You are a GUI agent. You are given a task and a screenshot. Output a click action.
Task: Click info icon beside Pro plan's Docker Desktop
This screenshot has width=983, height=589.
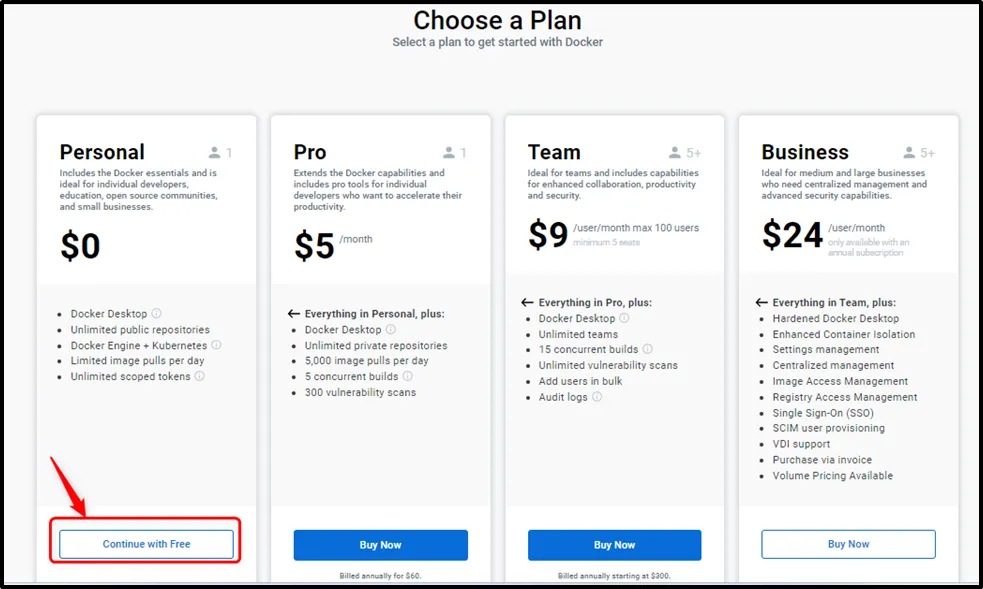390,329
